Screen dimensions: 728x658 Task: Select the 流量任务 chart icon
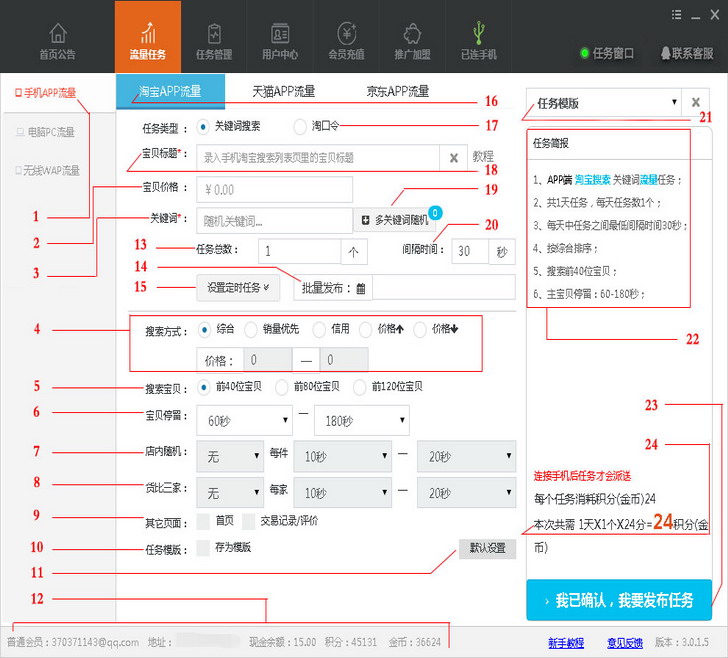click(x=148, y=33)
